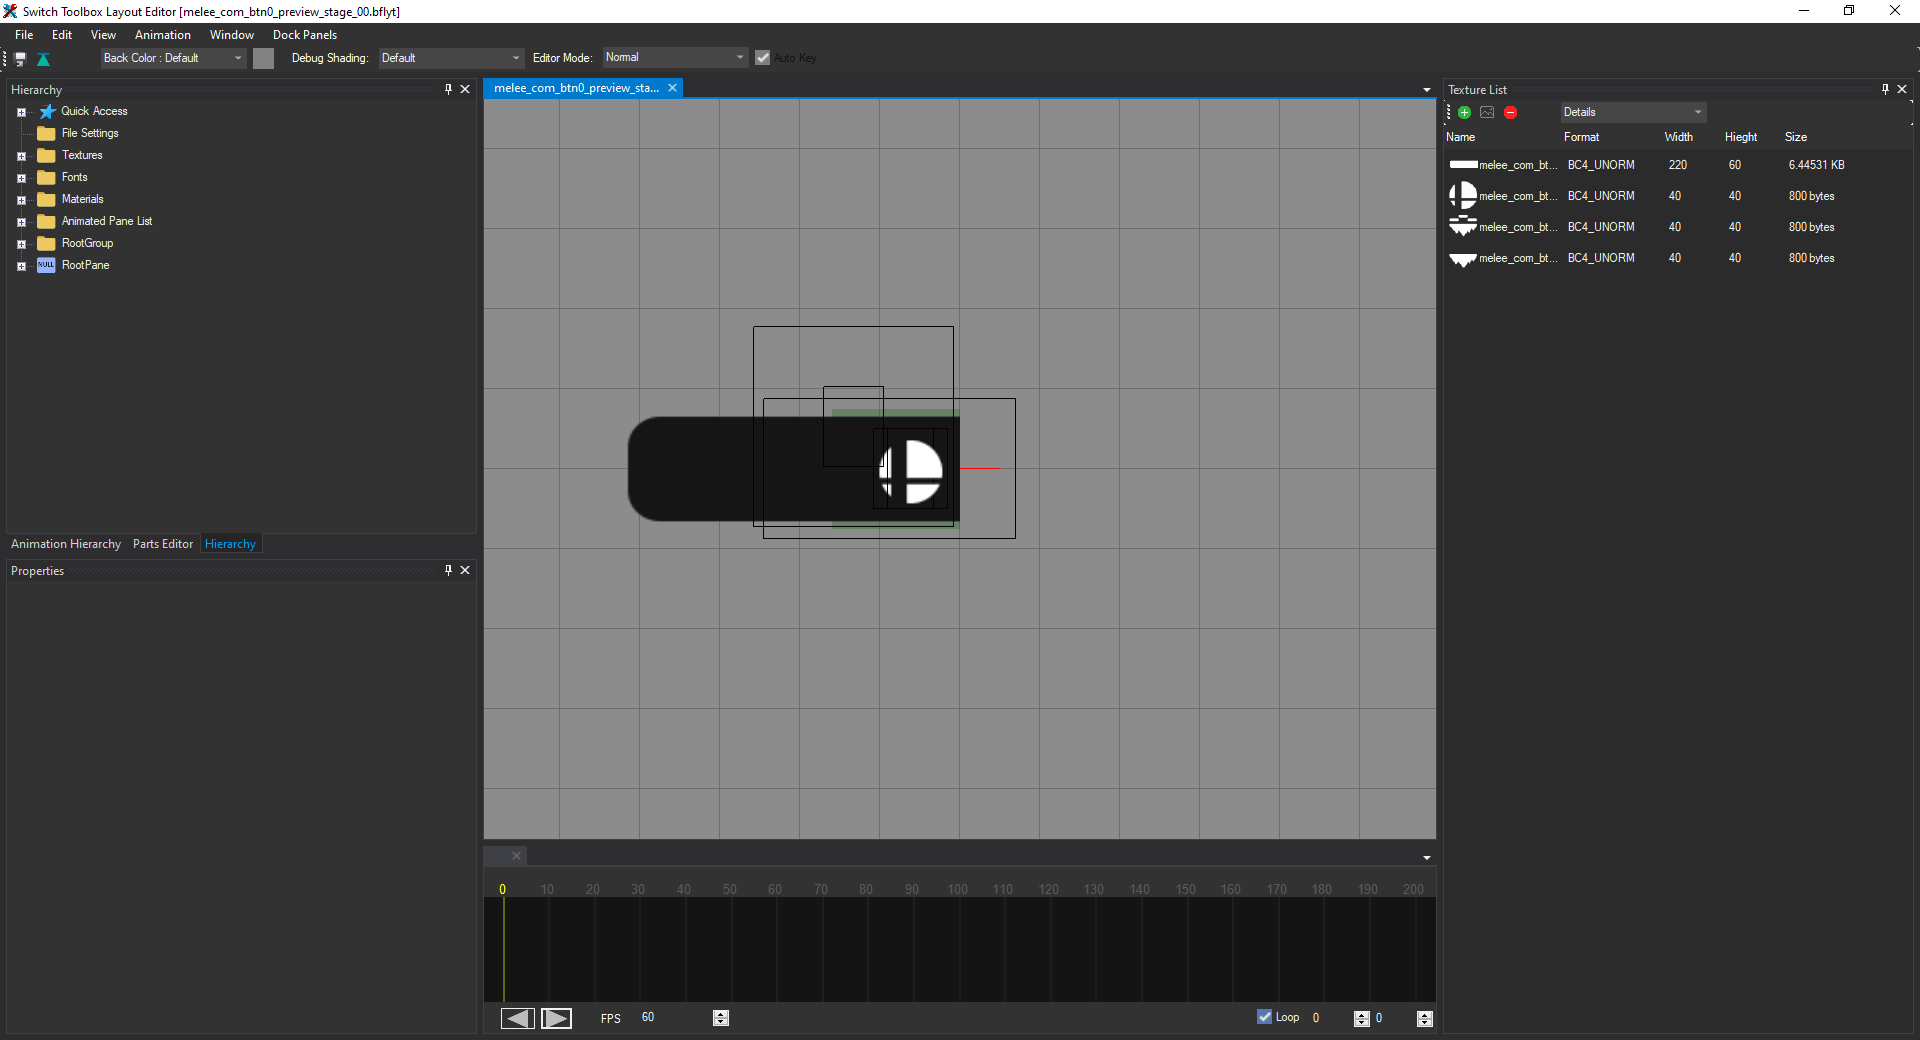Toggle the Auto Key checkbox

(763, 58)
